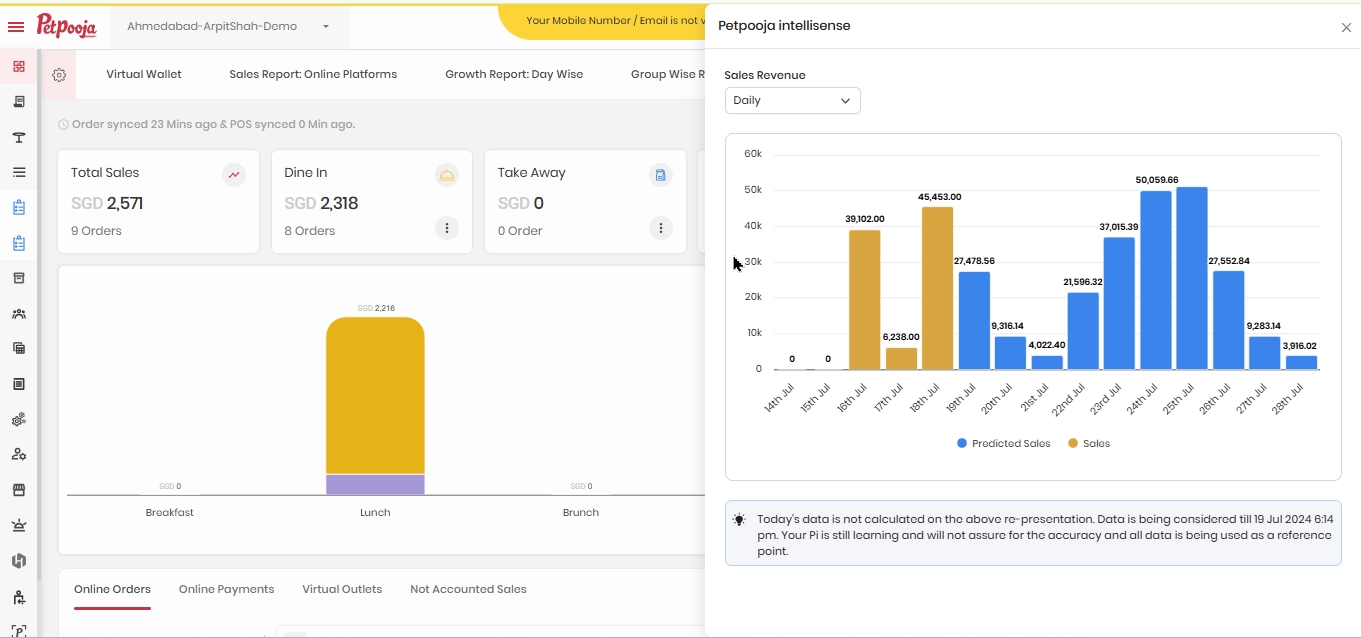Open the table icon in left sidebar

point(18,137)
